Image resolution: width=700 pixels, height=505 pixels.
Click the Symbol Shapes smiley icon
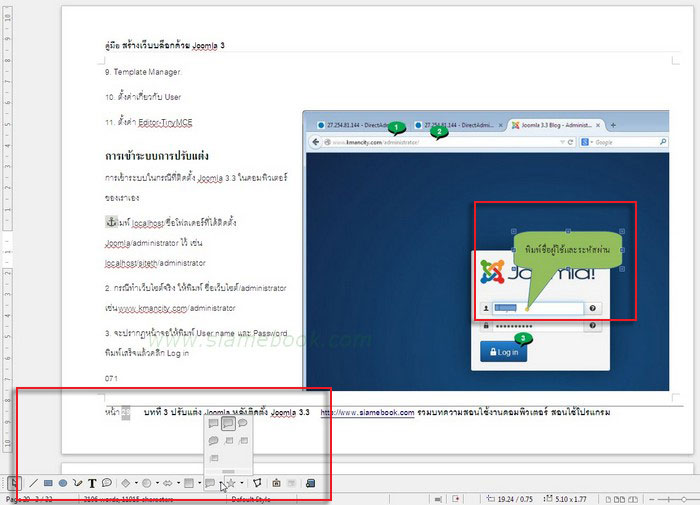click(x=146, y=483)
